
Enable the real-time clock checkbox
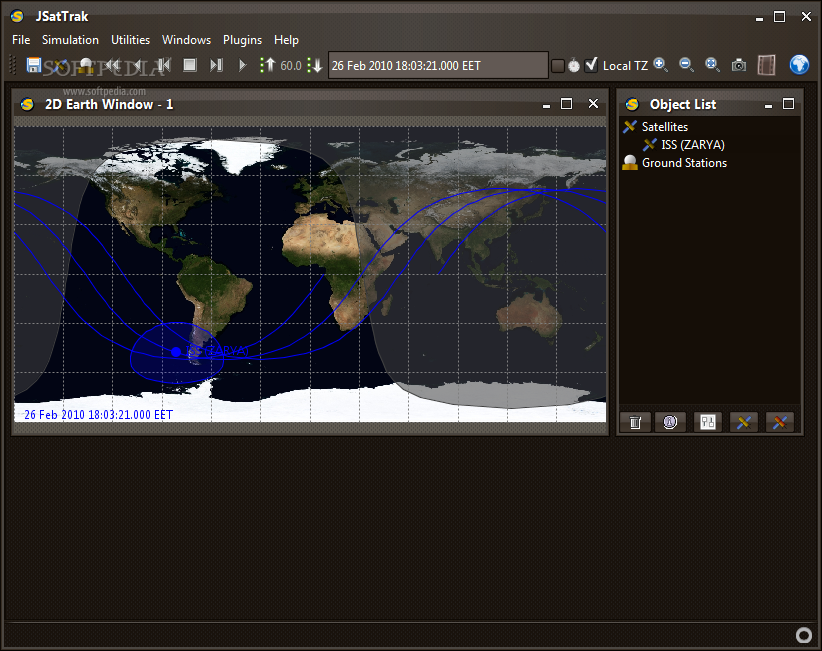click(558, 66)
